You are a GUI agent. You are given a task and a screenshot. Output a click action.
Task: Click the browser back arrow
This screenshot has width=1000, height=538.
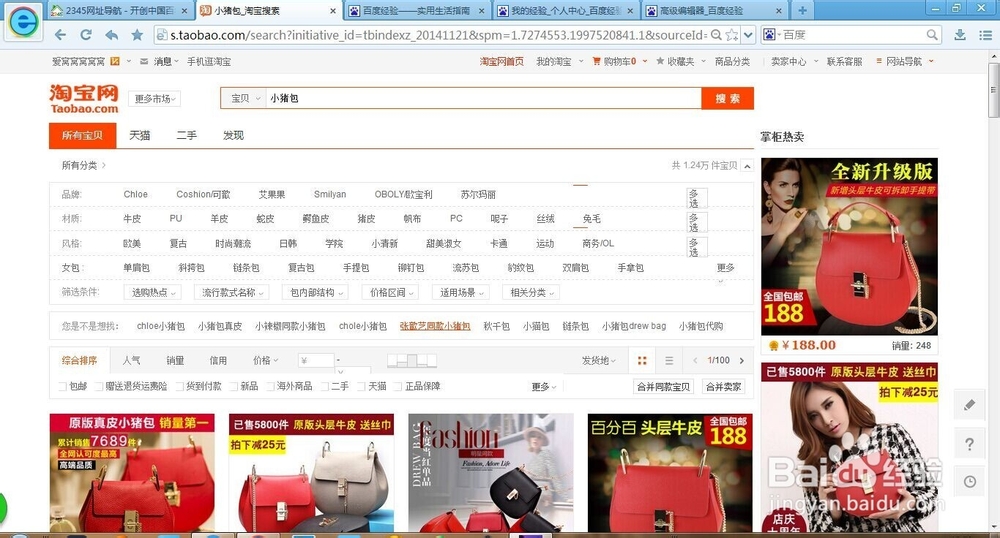pyautogui.click(x=60, y=35)
